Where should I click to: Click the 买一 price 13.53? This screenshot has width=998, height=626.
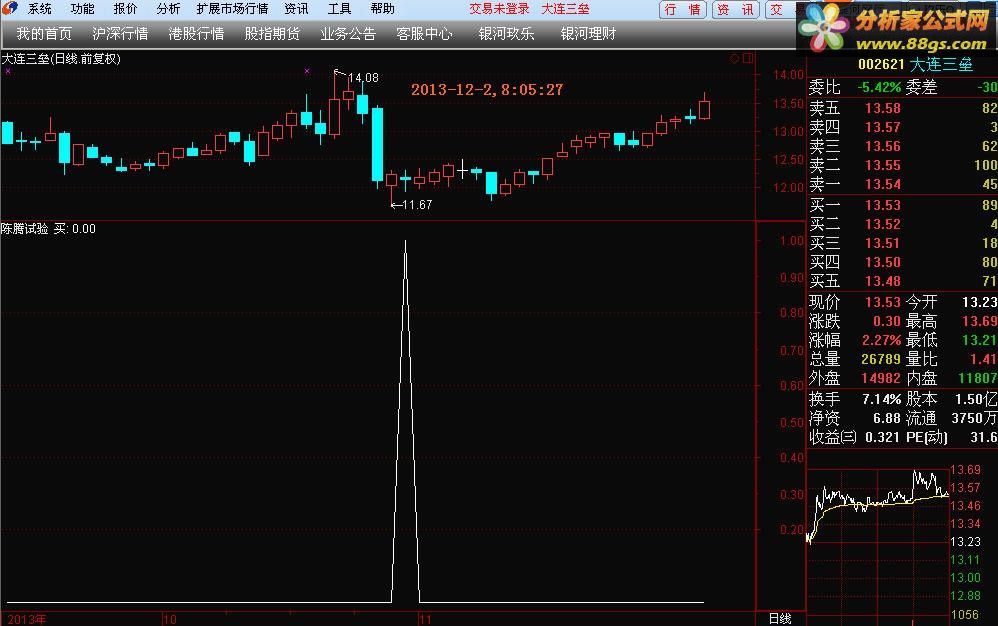click(882, 205)
